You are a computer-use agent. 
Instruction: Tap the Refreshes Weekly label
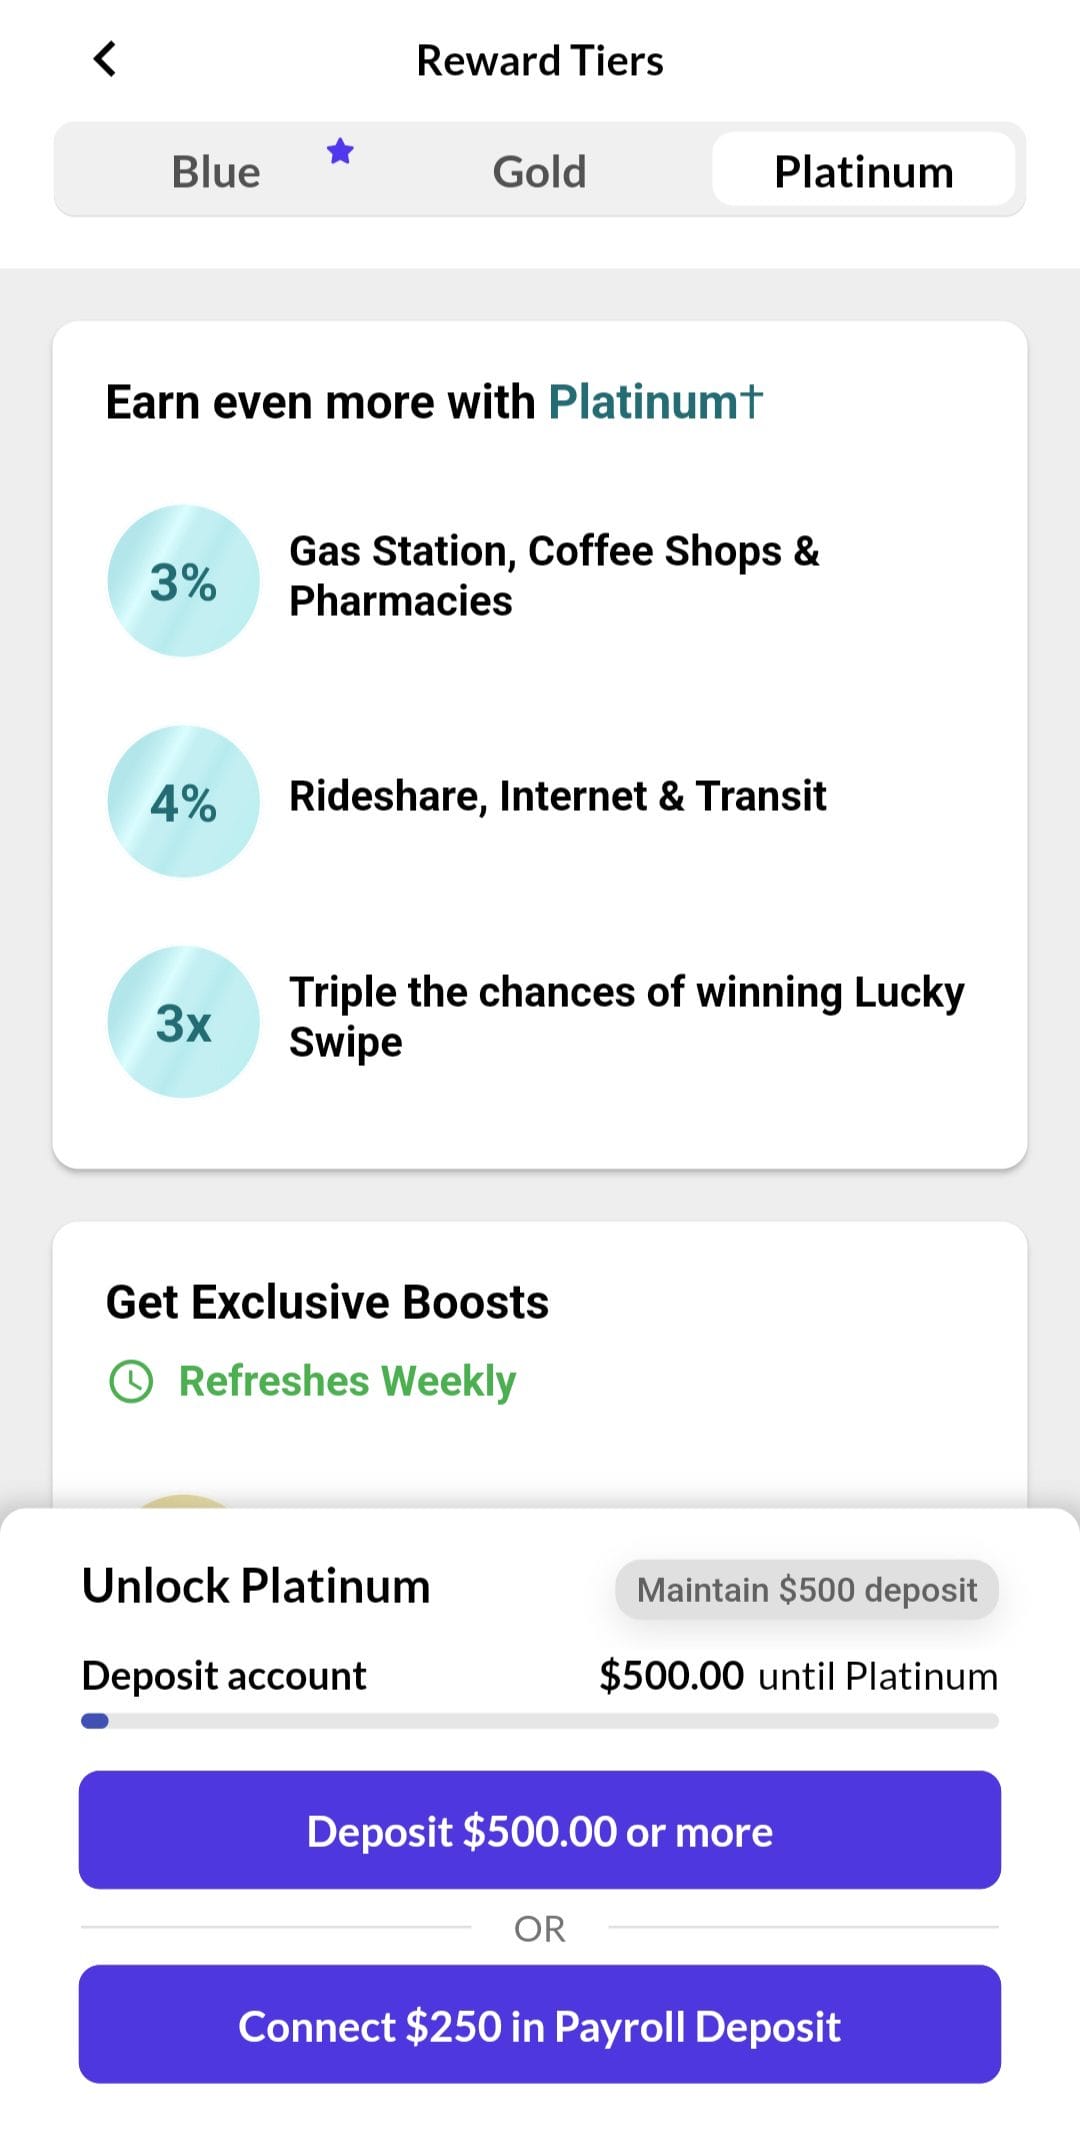pos(347,1382)
